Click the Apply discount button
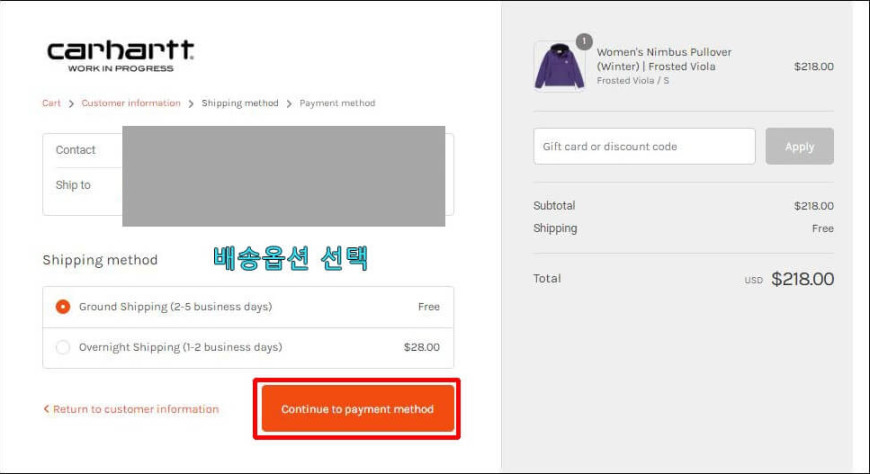870x474 pixels. pyautogui.click(x=800, y=147)
